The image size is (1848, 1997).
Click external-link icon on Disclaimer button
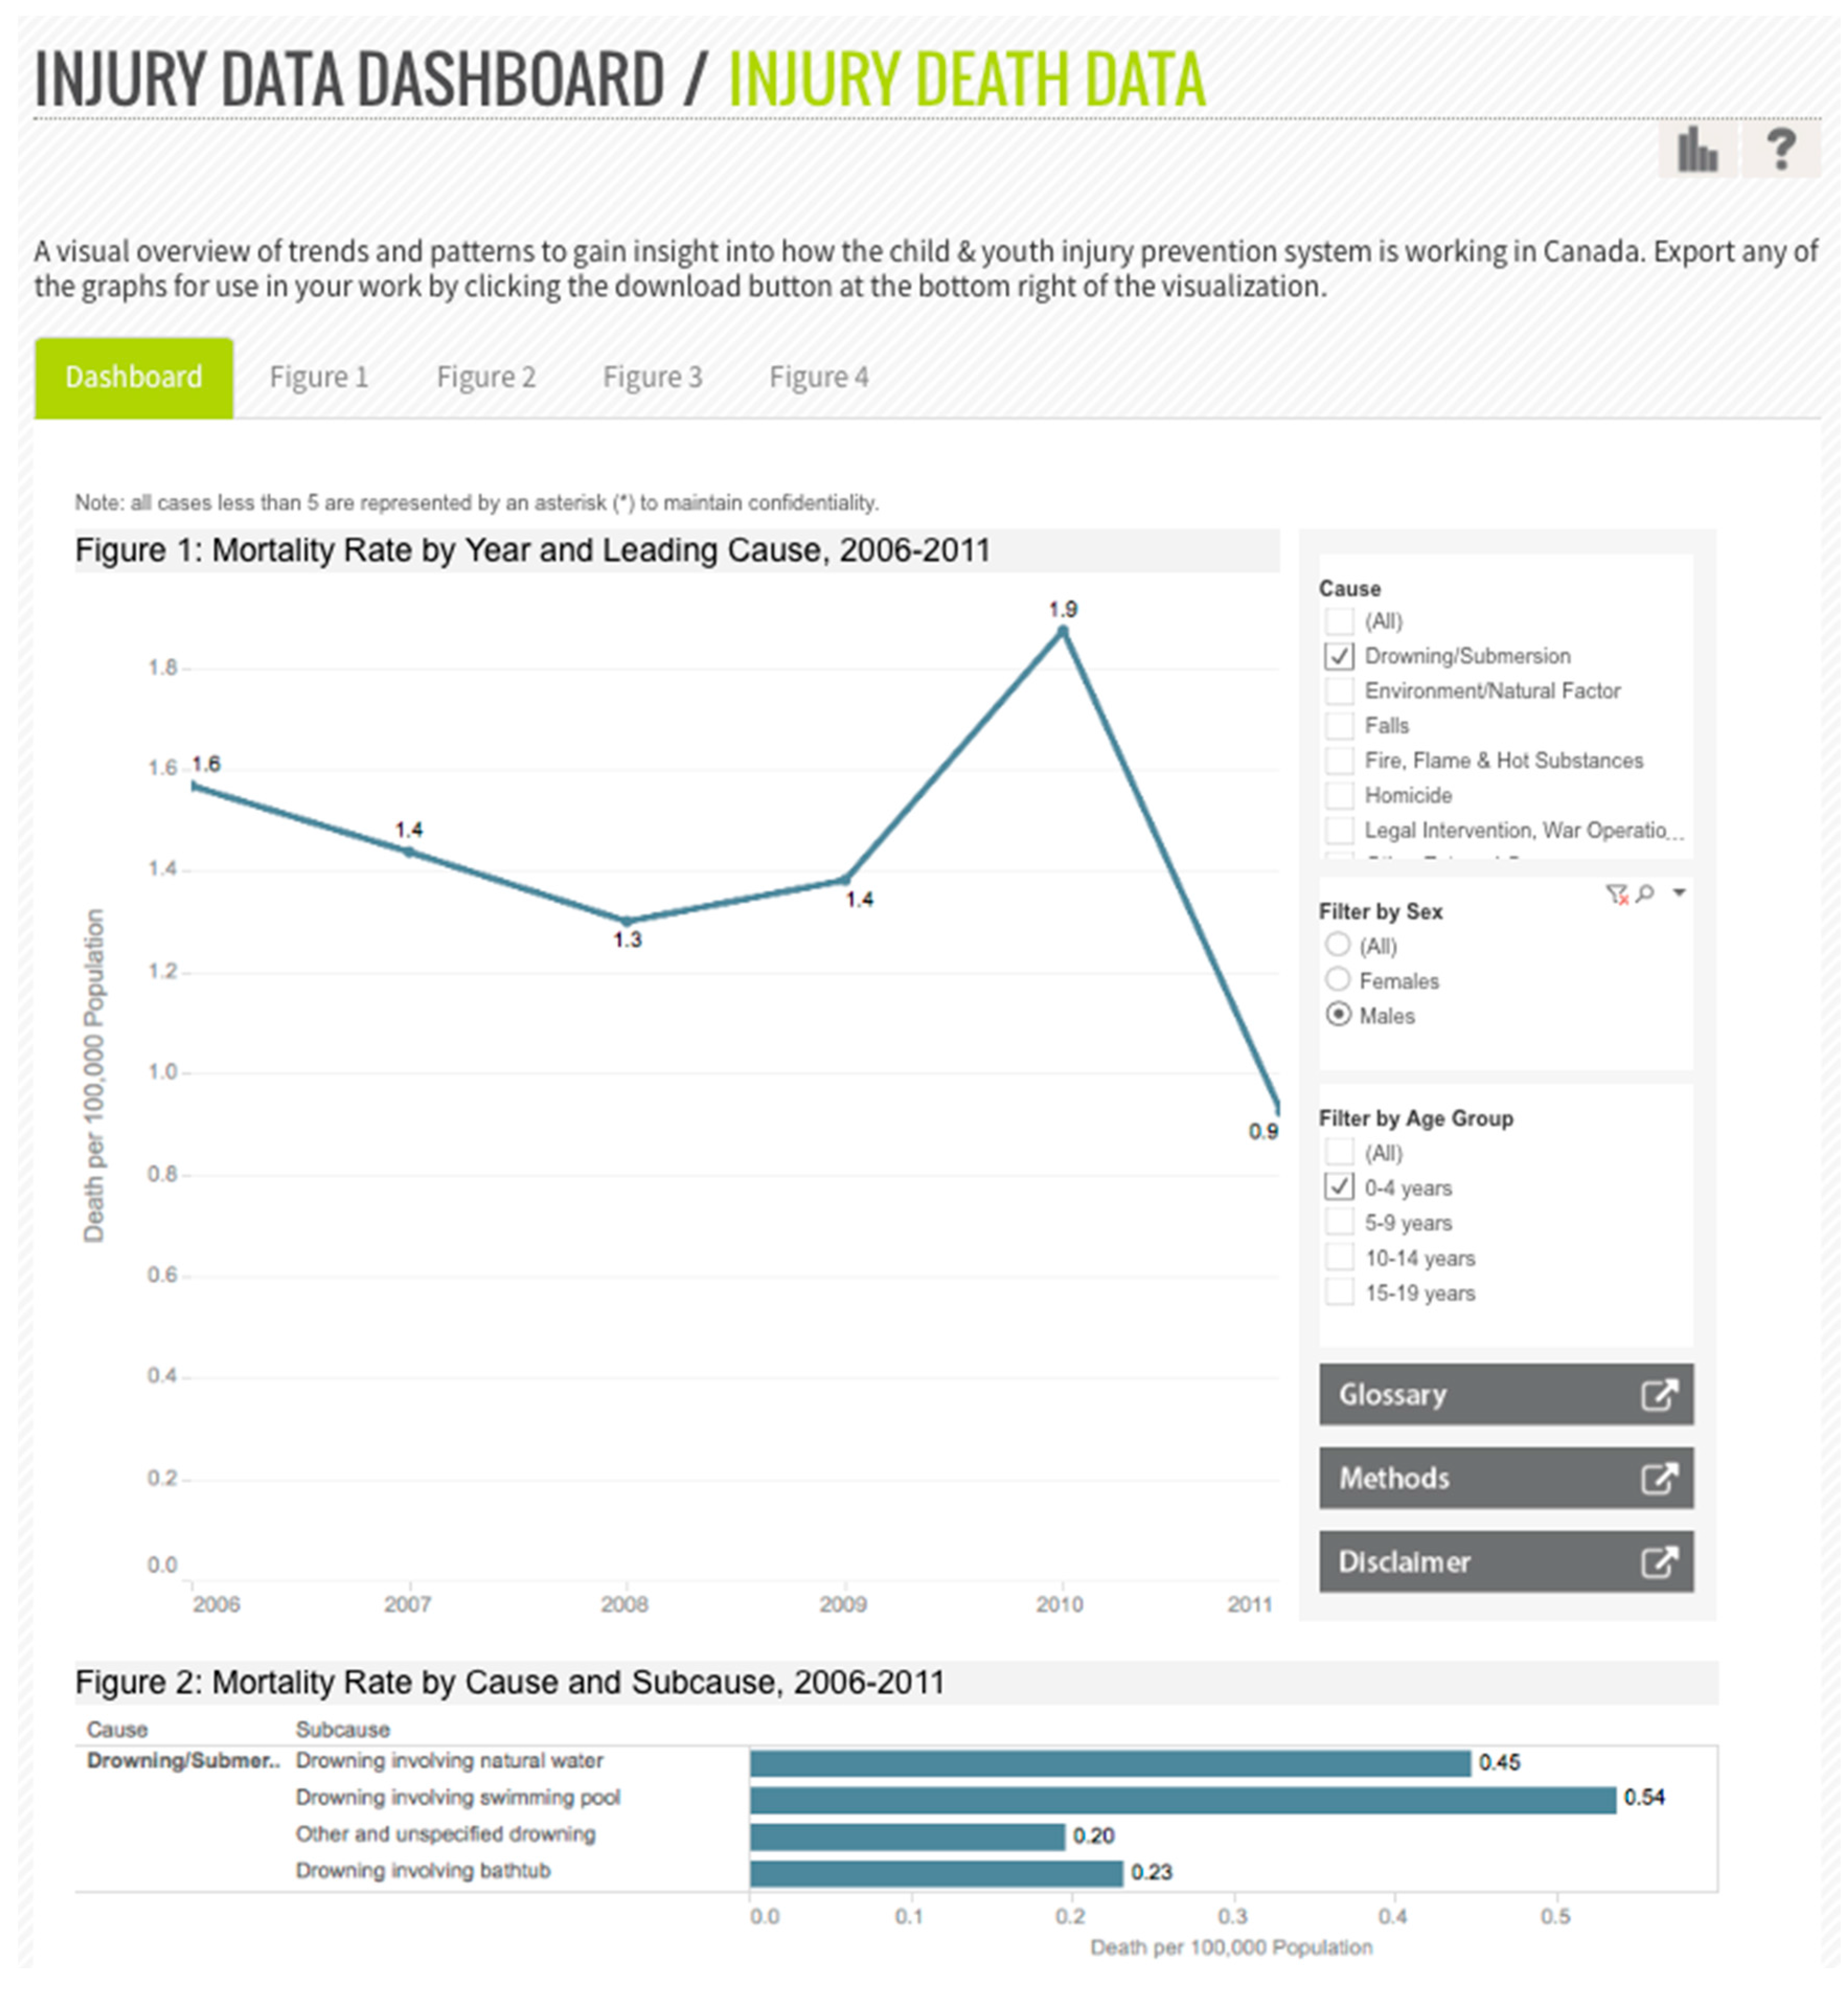coord(1659,1562)
